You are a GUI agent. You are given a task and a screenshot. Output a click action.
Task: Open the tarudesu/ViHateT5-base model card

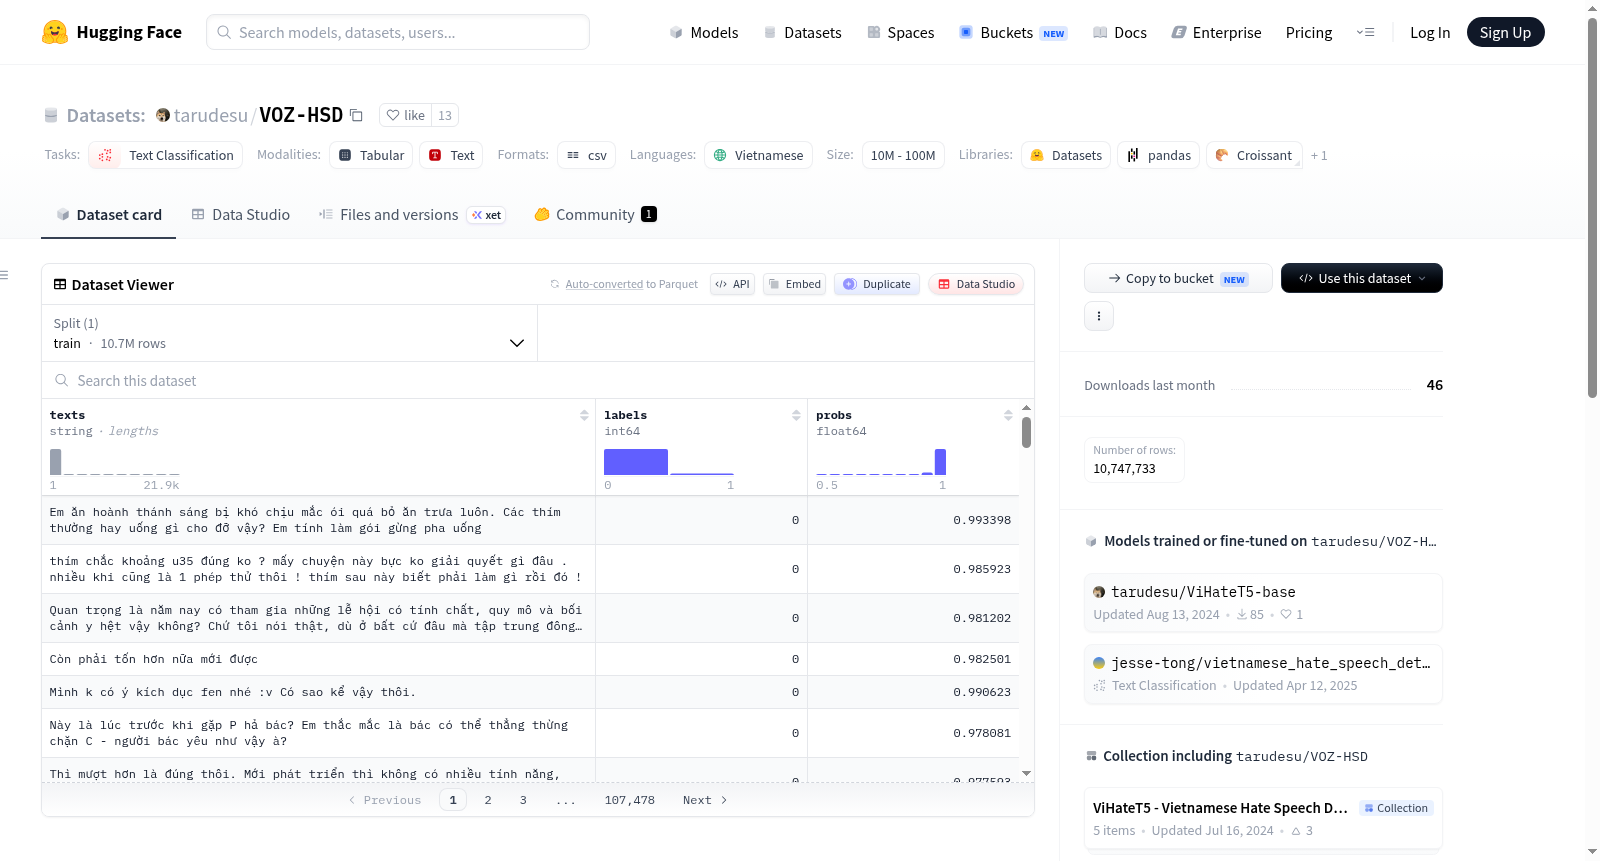point(1263,602)
